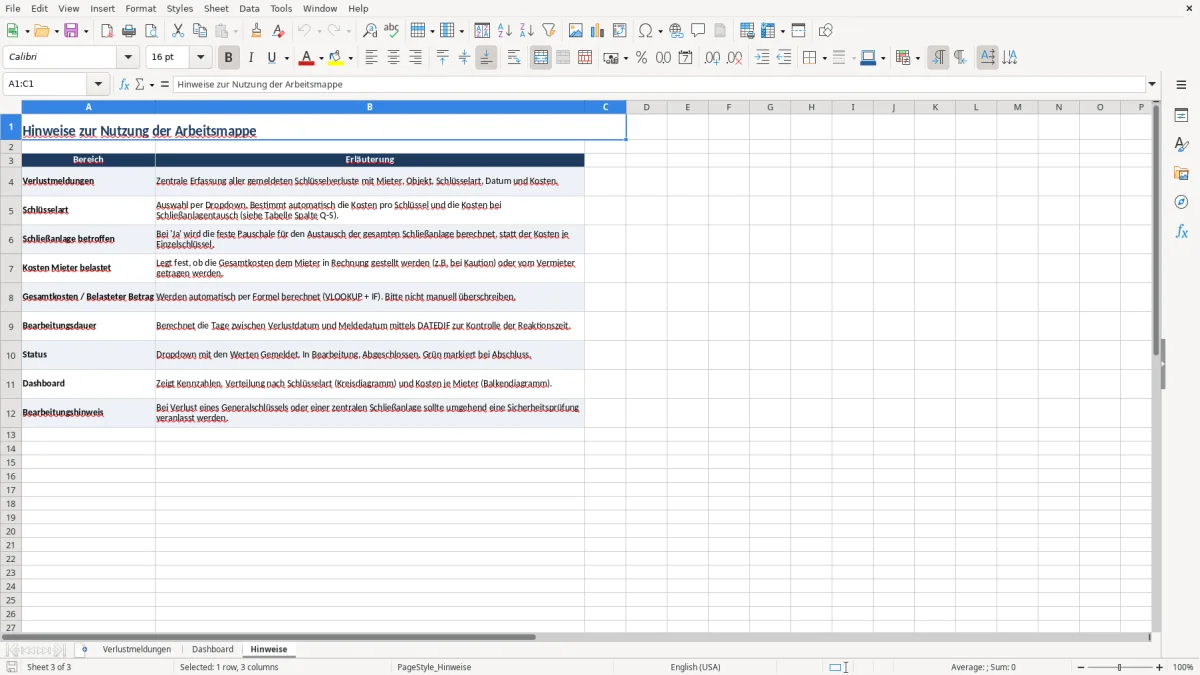Open the sidebar Navigator compass icon
This screenshot has height=675, width=1200.
click(1181, 202)
